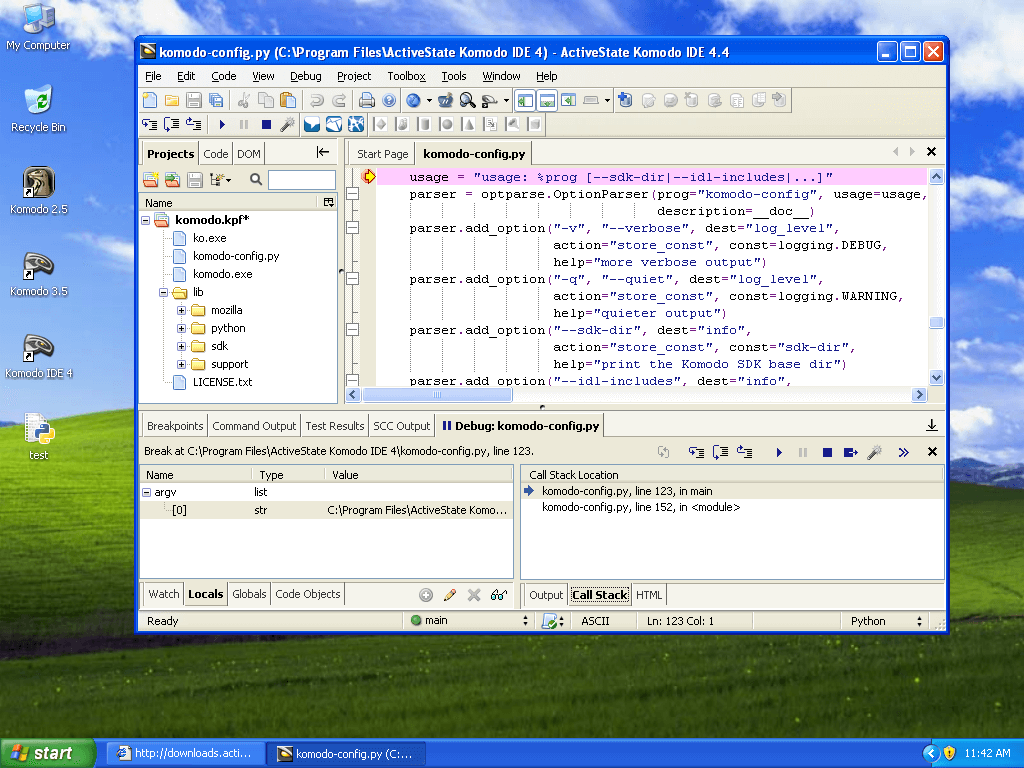
Task: Select the line 152 module call stack entry
Action: click(x=640, y=508)
